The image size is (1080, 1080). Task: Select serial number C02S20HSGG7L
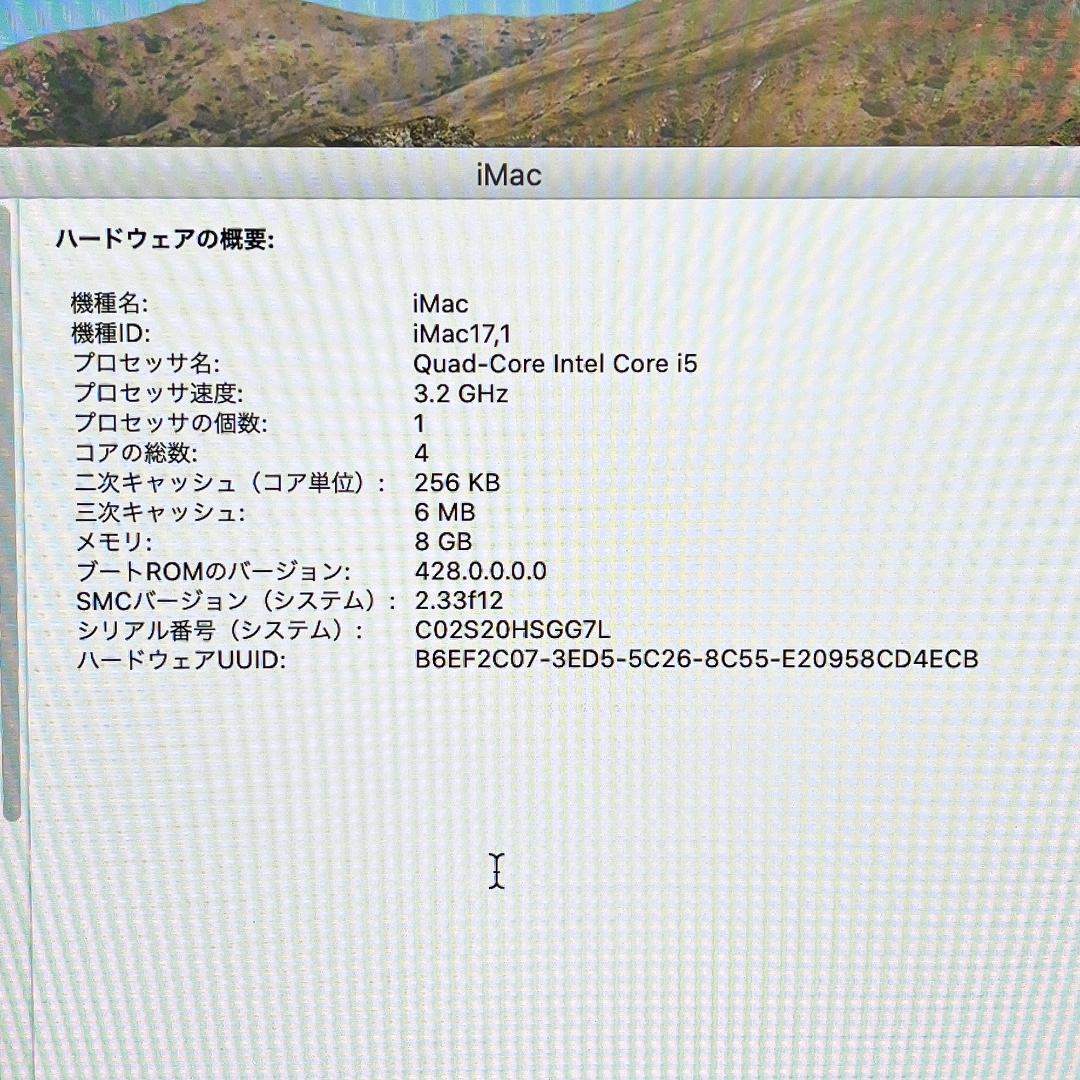coord(513,630)
